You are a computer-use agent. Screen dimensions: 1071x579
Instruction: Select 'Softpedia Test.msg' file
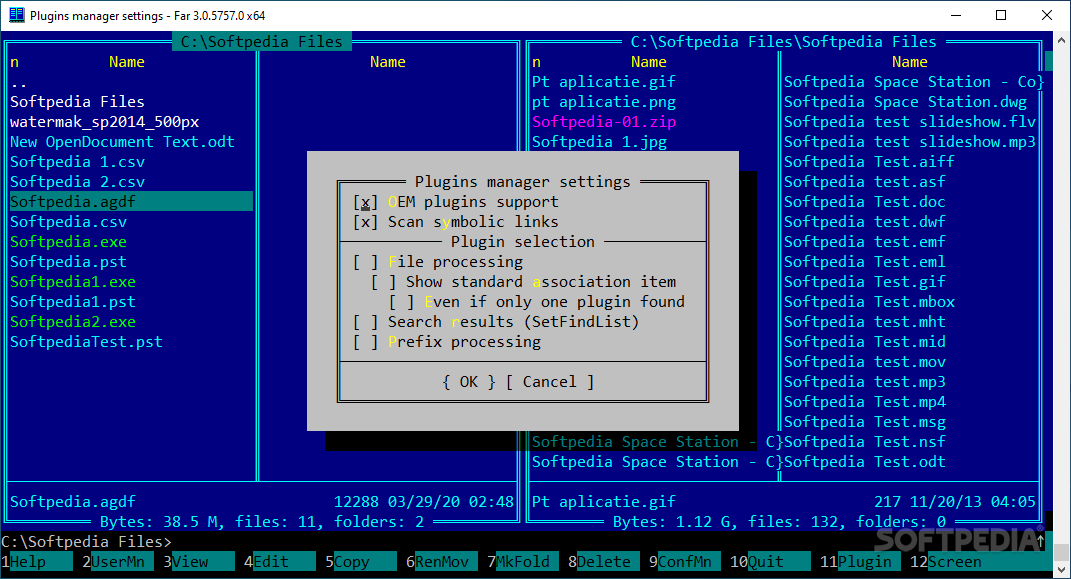(865, 422)
